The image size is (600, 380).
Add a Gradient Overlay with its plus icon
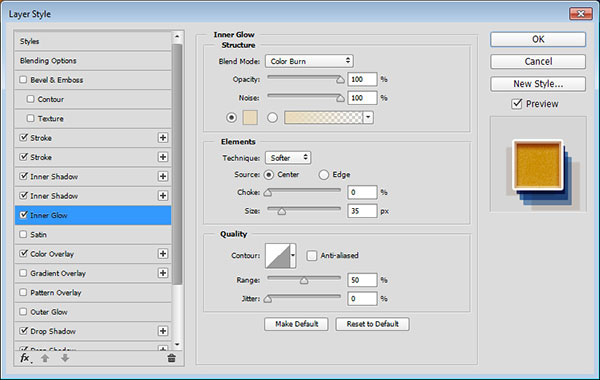click(x=163, y=273)
